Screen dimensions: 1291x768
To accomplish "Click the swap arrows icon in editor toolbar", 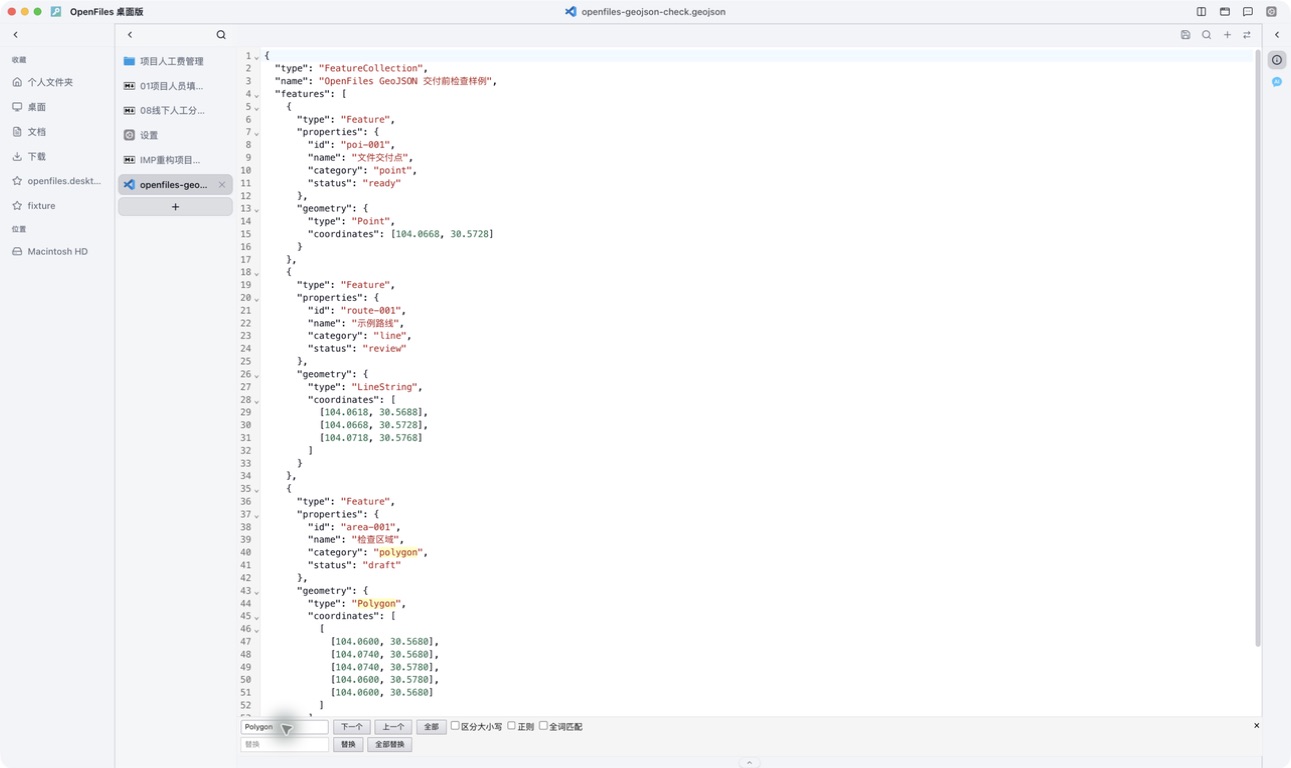I will pyautogui.click(x=1247, y=35).
